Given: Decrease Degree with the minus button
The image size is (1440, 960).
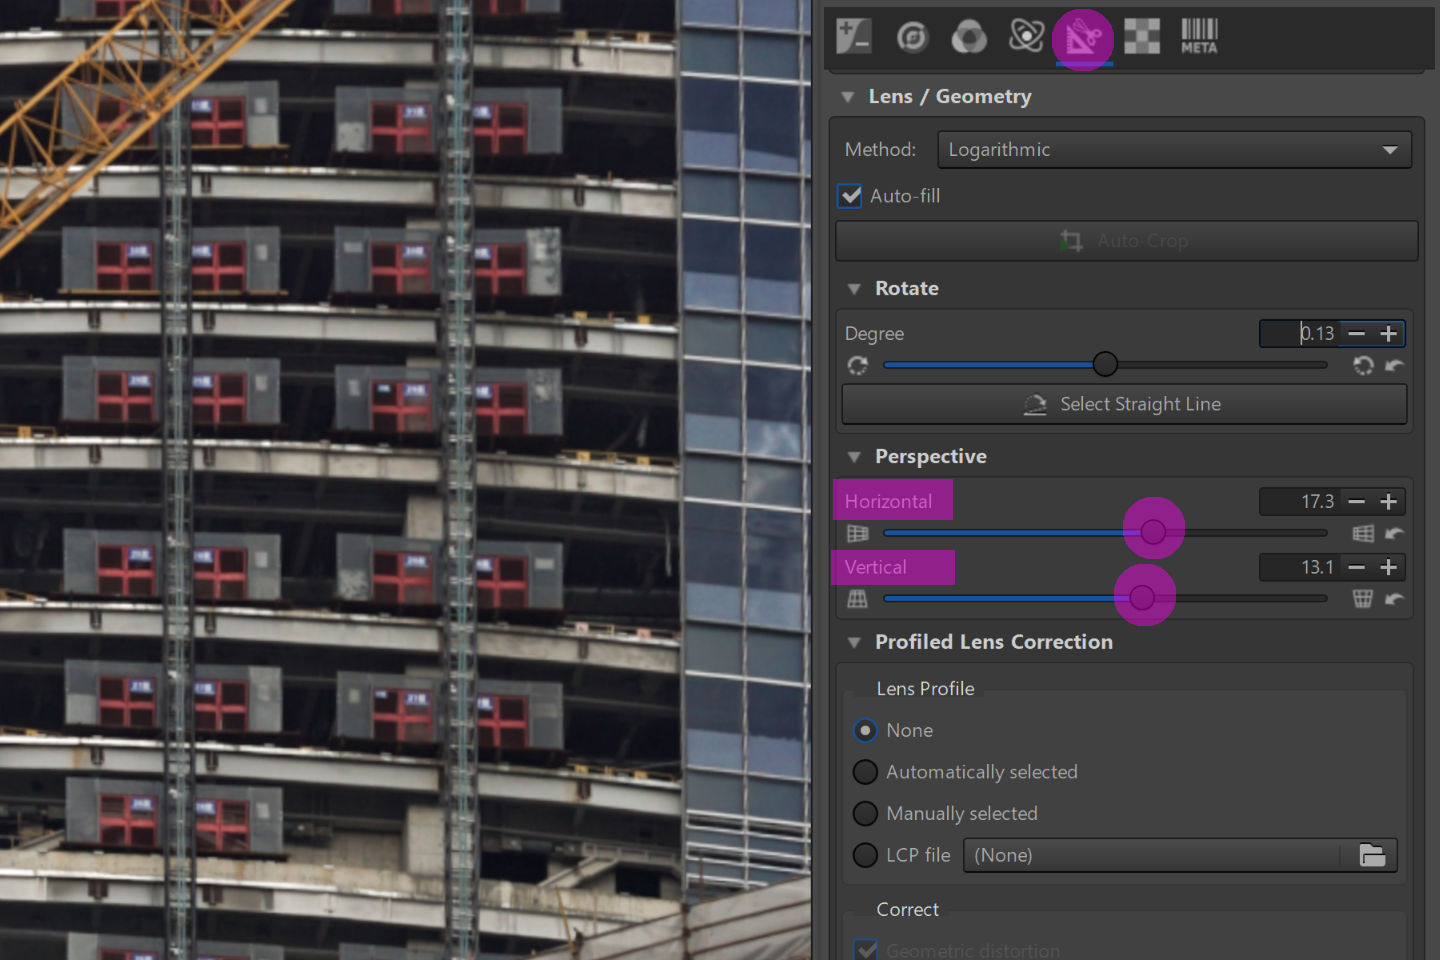Looking at the screenshot, I should (1356, 333).
